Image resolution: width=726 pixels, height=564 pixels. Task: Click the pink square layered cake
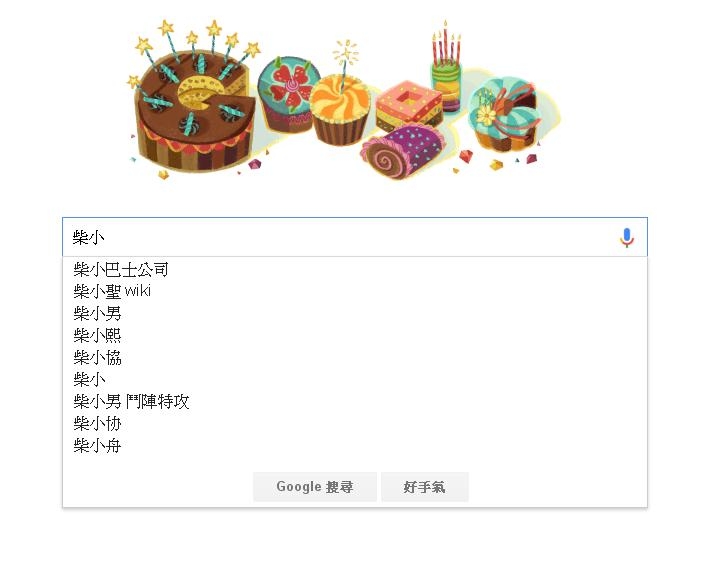408,106
